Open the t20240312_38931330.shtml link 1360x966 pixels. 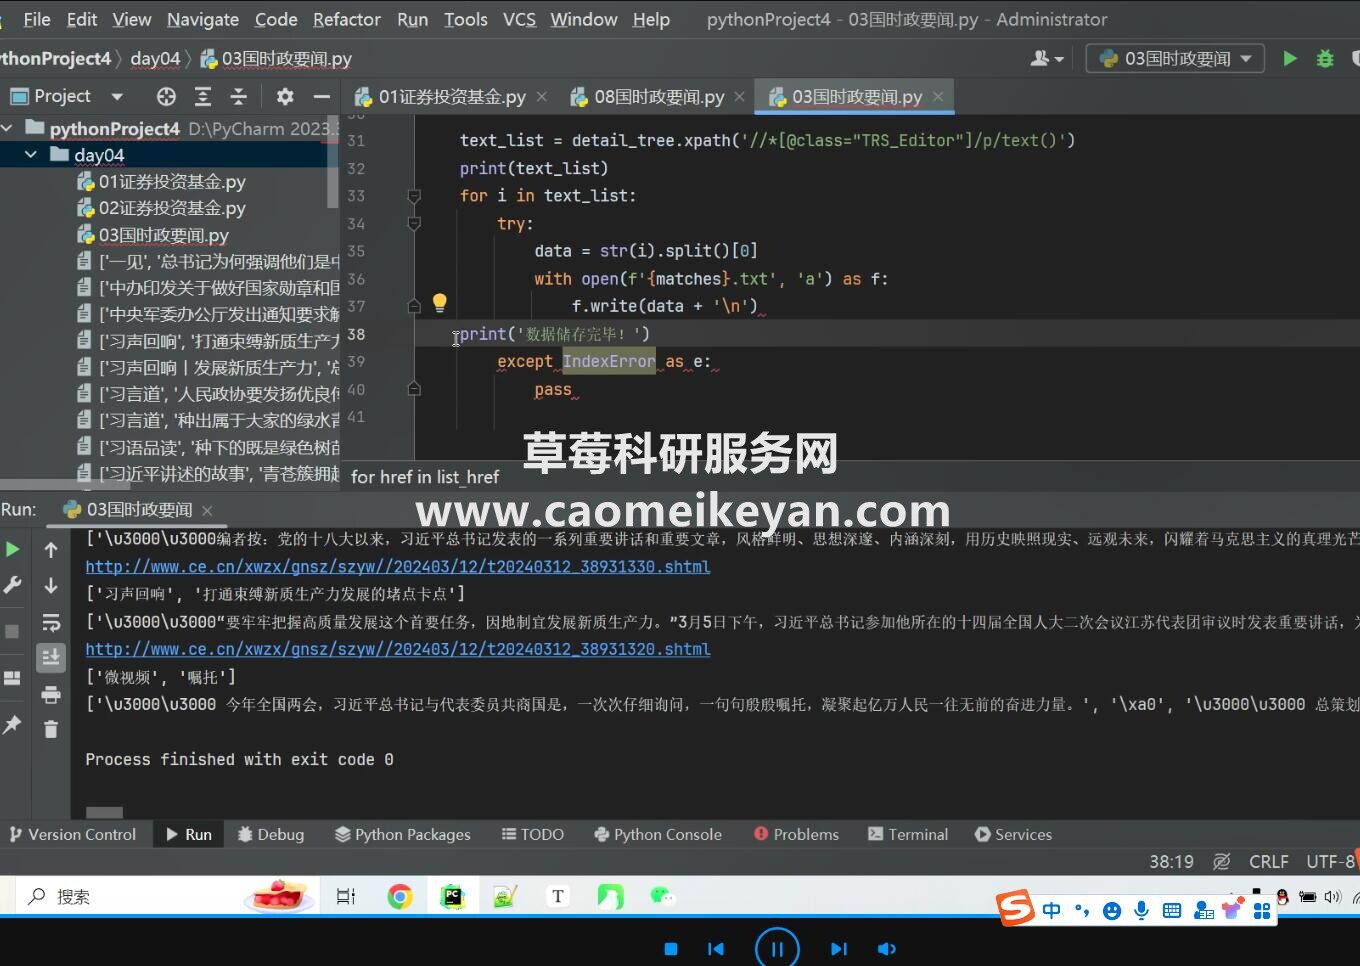click(x=398, y=567)
